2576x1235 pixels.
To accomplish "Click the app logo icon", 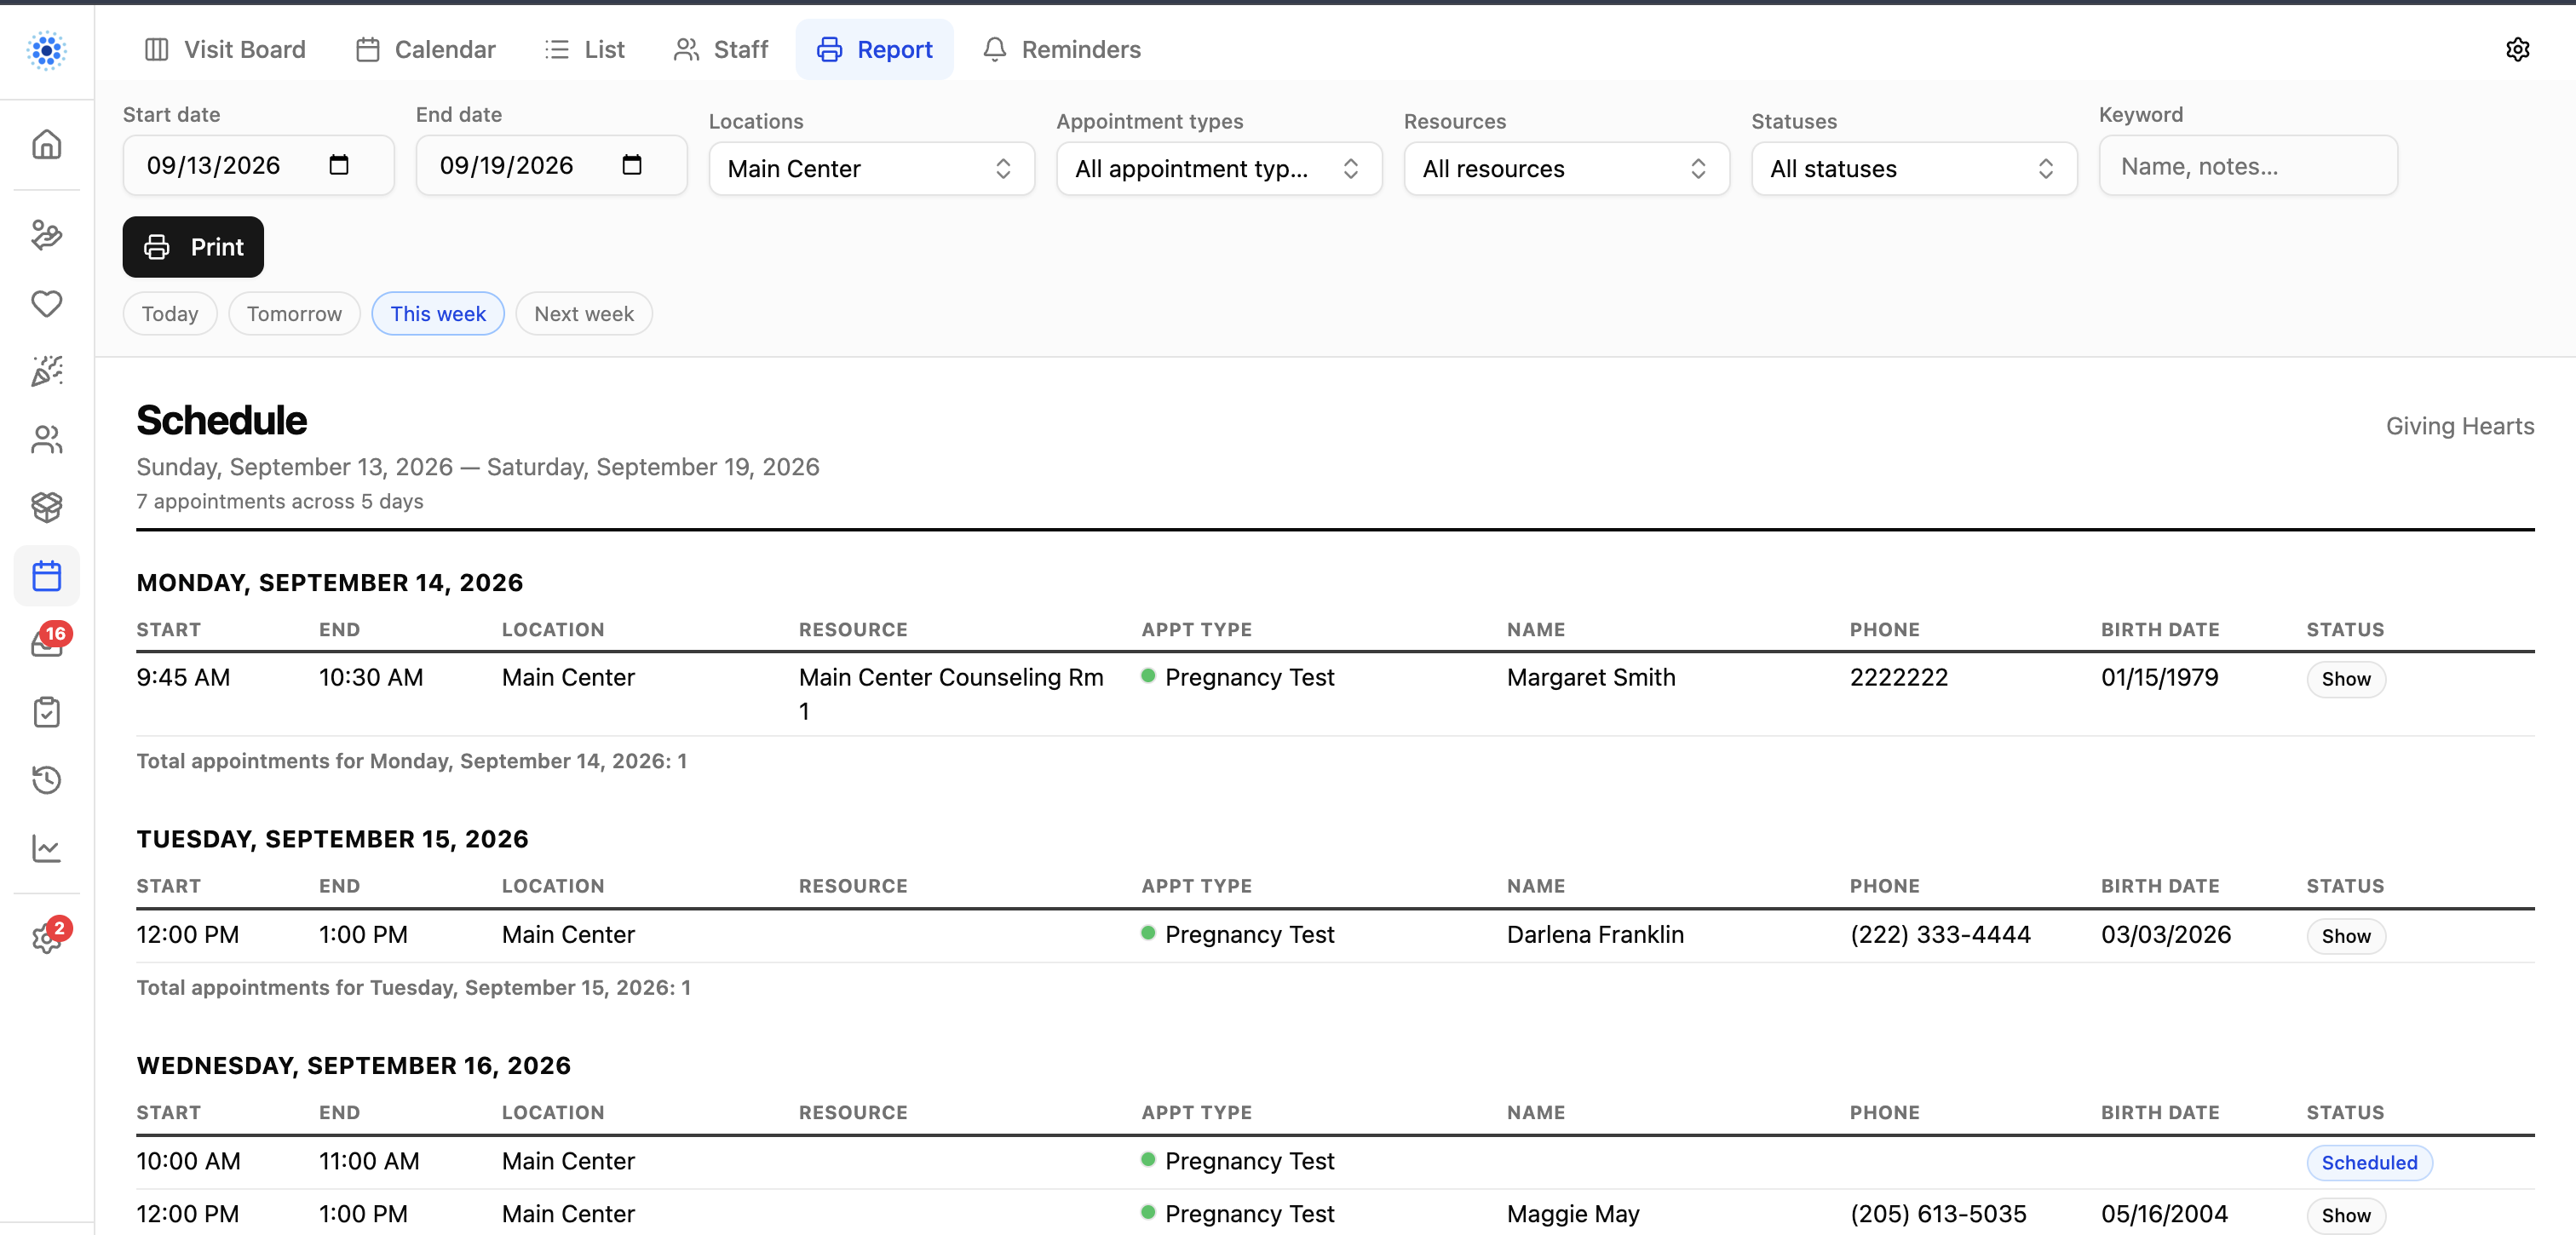I will click(46, 49).
